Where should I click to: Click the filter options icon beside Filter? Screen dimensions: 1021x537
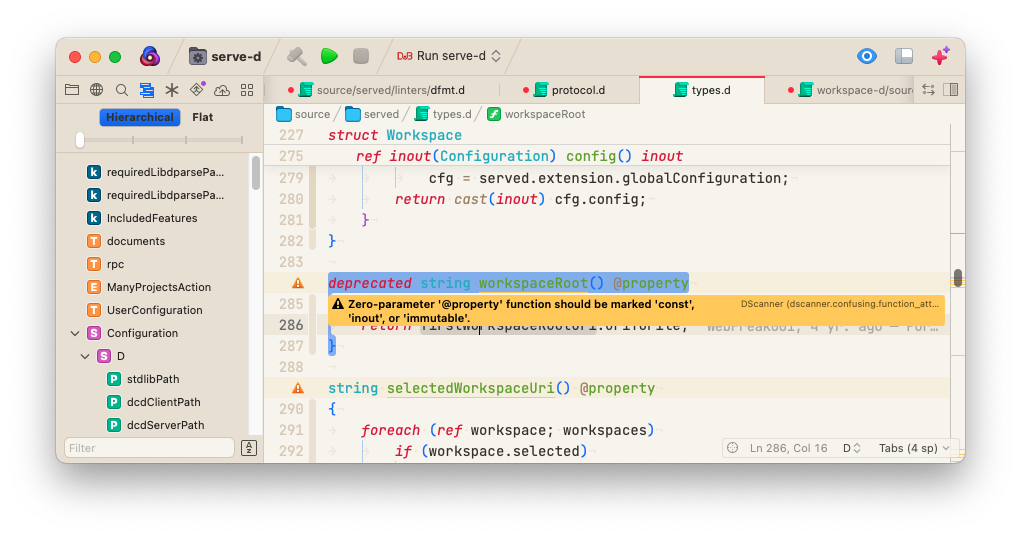pyautogui.click(x=249, y=448)
